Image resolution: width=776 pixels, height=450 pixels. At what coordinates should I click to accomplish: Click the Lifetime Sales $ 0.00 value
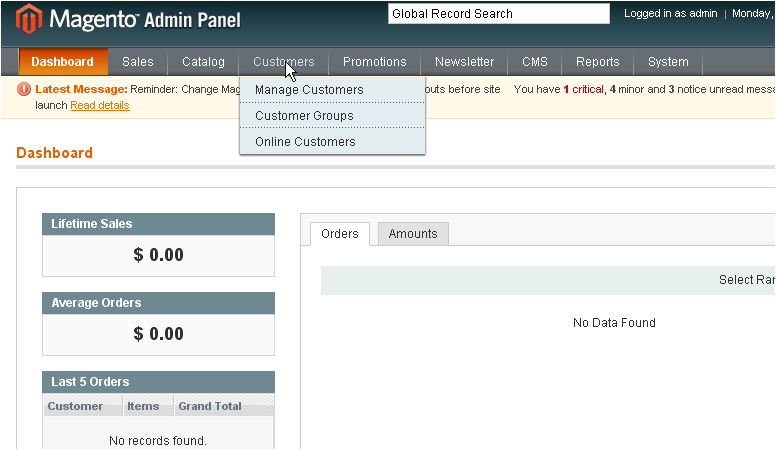click(158, 255)
